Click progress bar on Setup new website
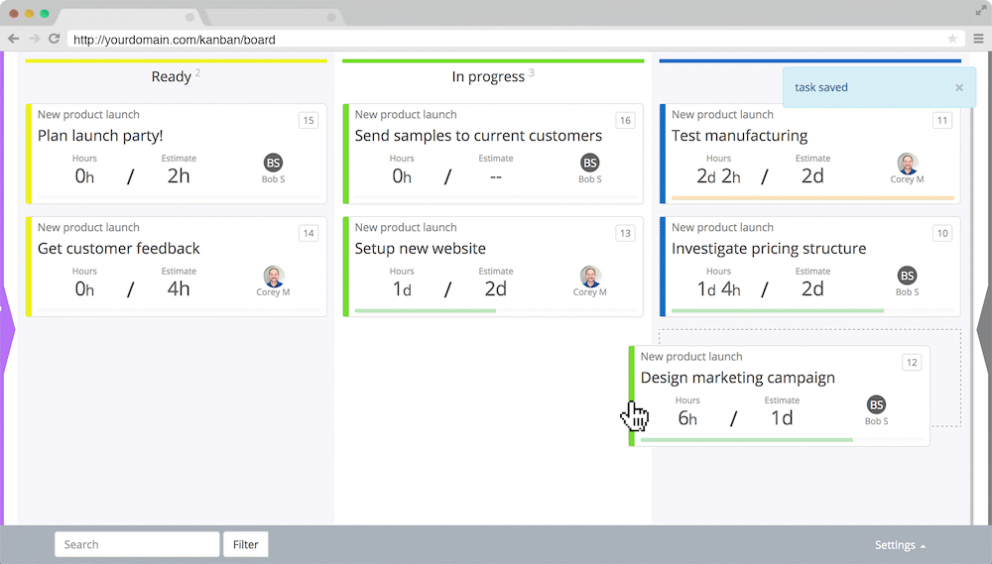This screenshot has height=564, width=992. point(495,311)
